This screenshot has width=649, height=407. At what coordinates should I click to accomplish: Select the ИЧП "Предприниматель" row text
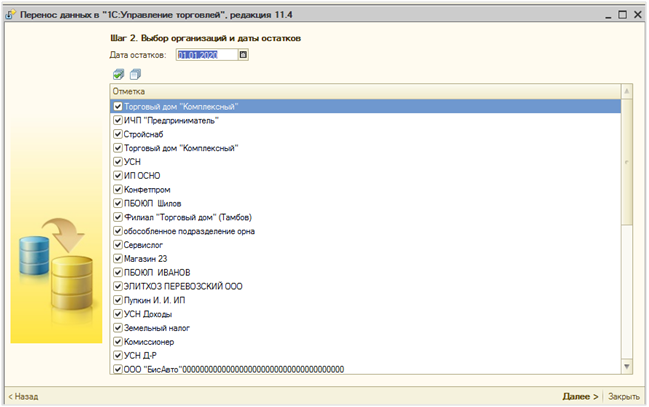click(171, 120)
